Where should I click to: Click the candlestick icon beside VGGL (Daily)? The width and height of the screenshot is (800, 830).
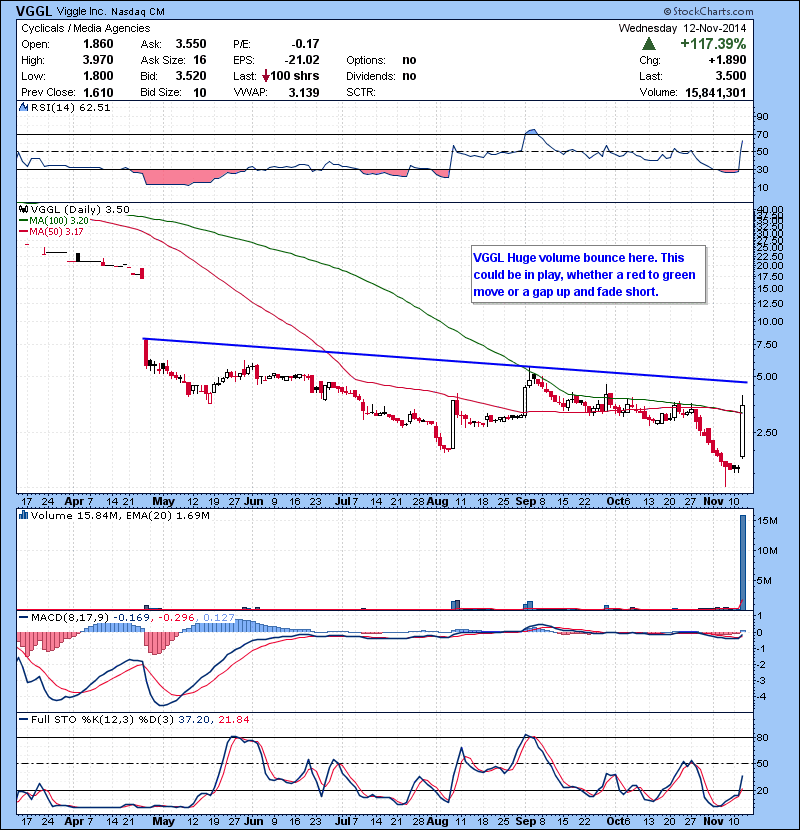click(23, 209)
